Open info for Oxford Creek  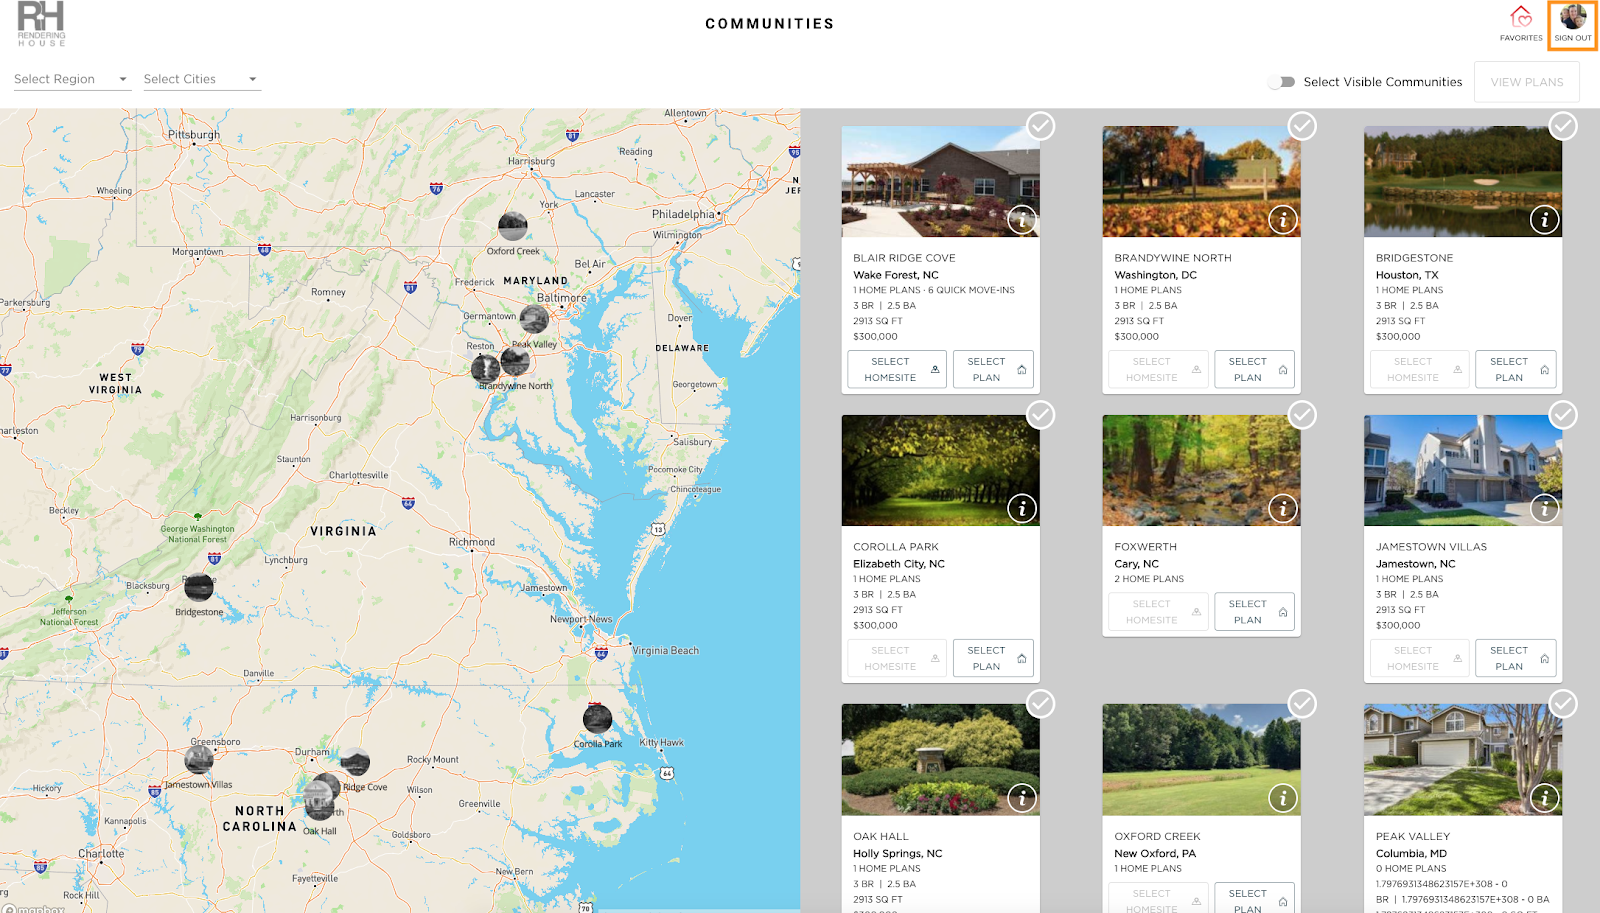point(1283,798)
